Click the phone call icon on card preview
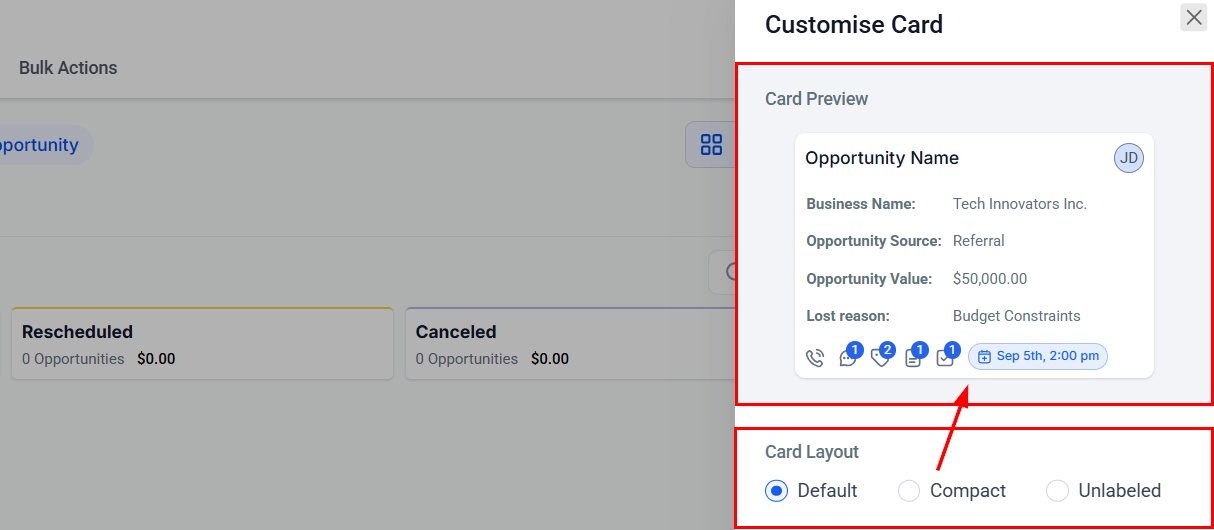Image resolution: width=1214 pixels, height=530 pixels. tap(815, 358)
